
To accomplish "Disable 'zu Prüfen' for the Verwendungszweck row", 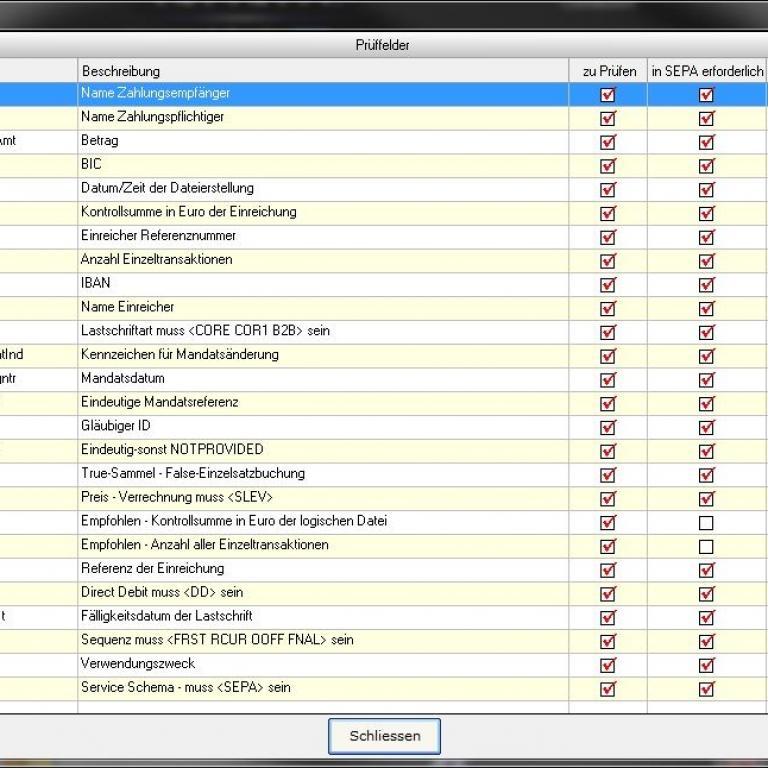I will click(608, 665).
